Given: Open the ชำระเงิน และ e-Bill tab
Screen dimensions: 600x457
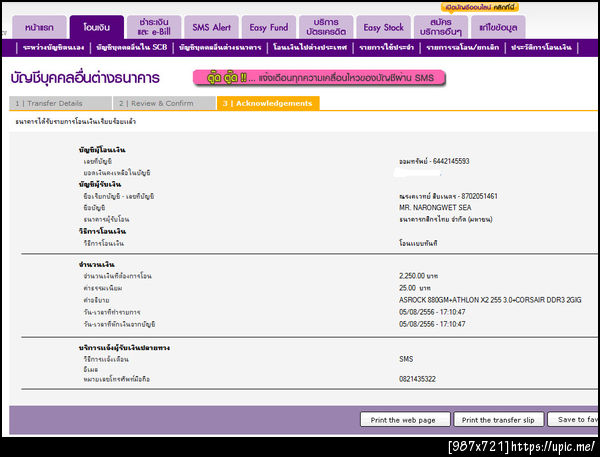Looking at the screenshot, I should click(x=154, y=27).
